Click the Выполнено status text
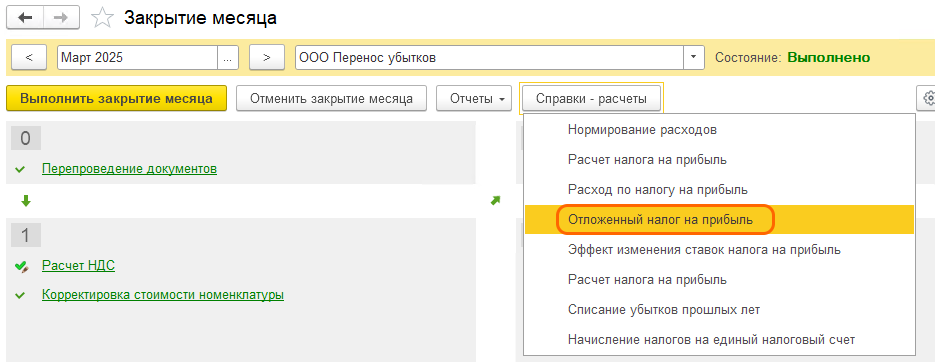The image size is (935, 362). [x=829, y=58]
